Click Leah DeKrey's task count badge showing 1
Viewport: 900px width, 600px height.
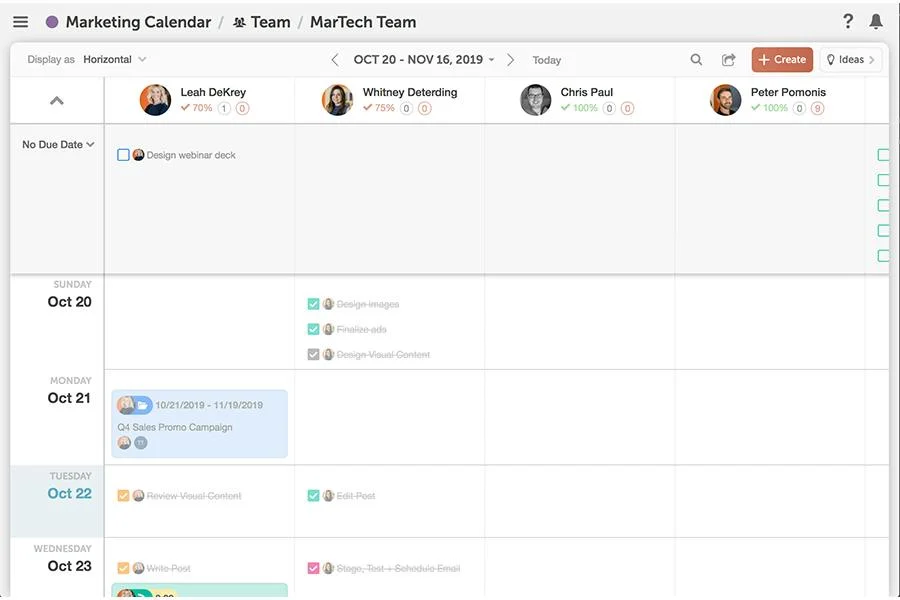(x=224, y=108)
